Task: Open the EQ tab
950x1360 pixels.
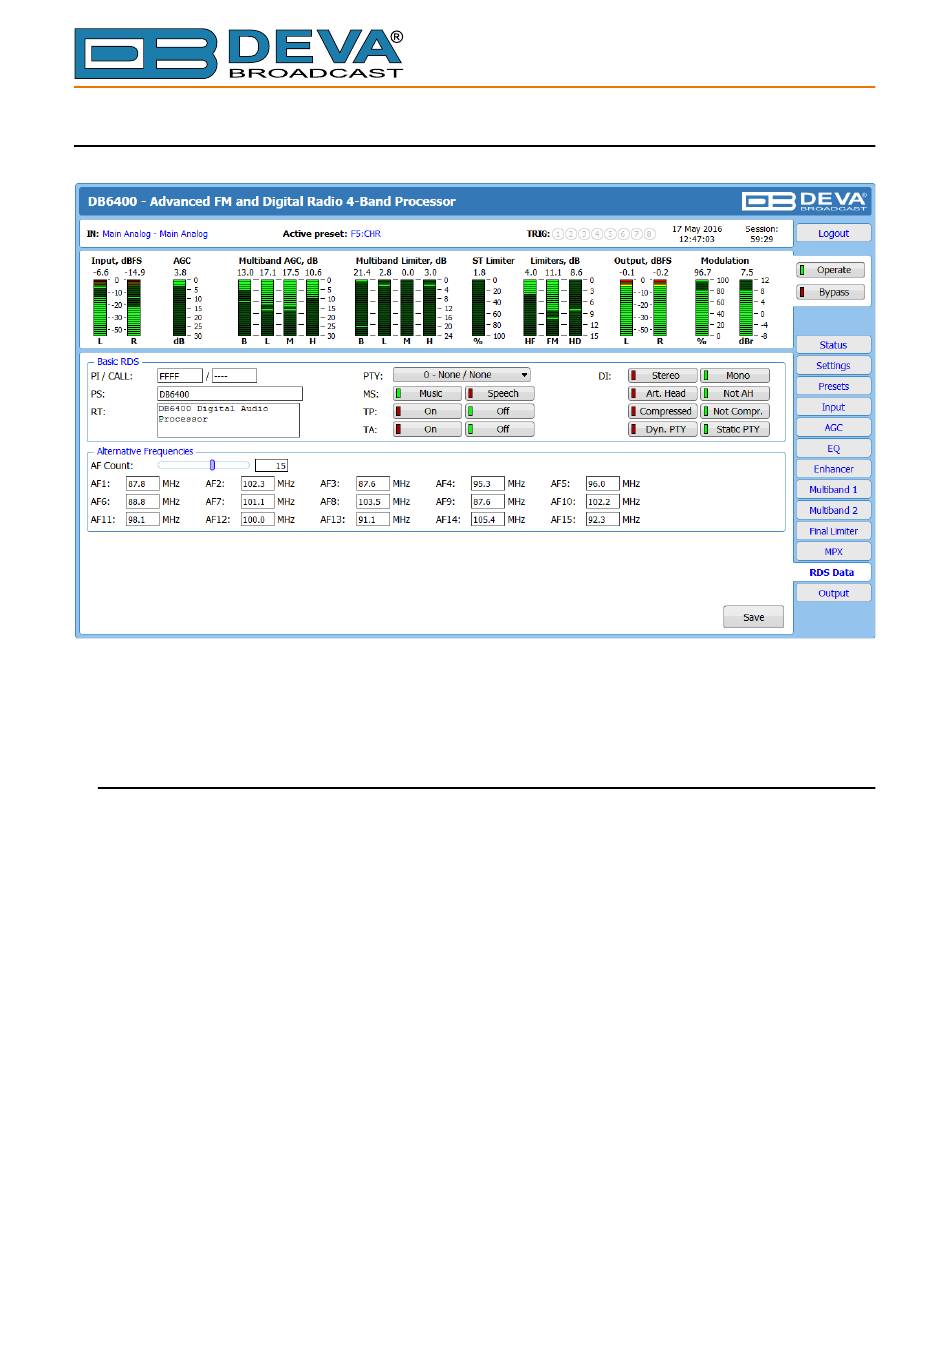Action: tap(833, 448)
